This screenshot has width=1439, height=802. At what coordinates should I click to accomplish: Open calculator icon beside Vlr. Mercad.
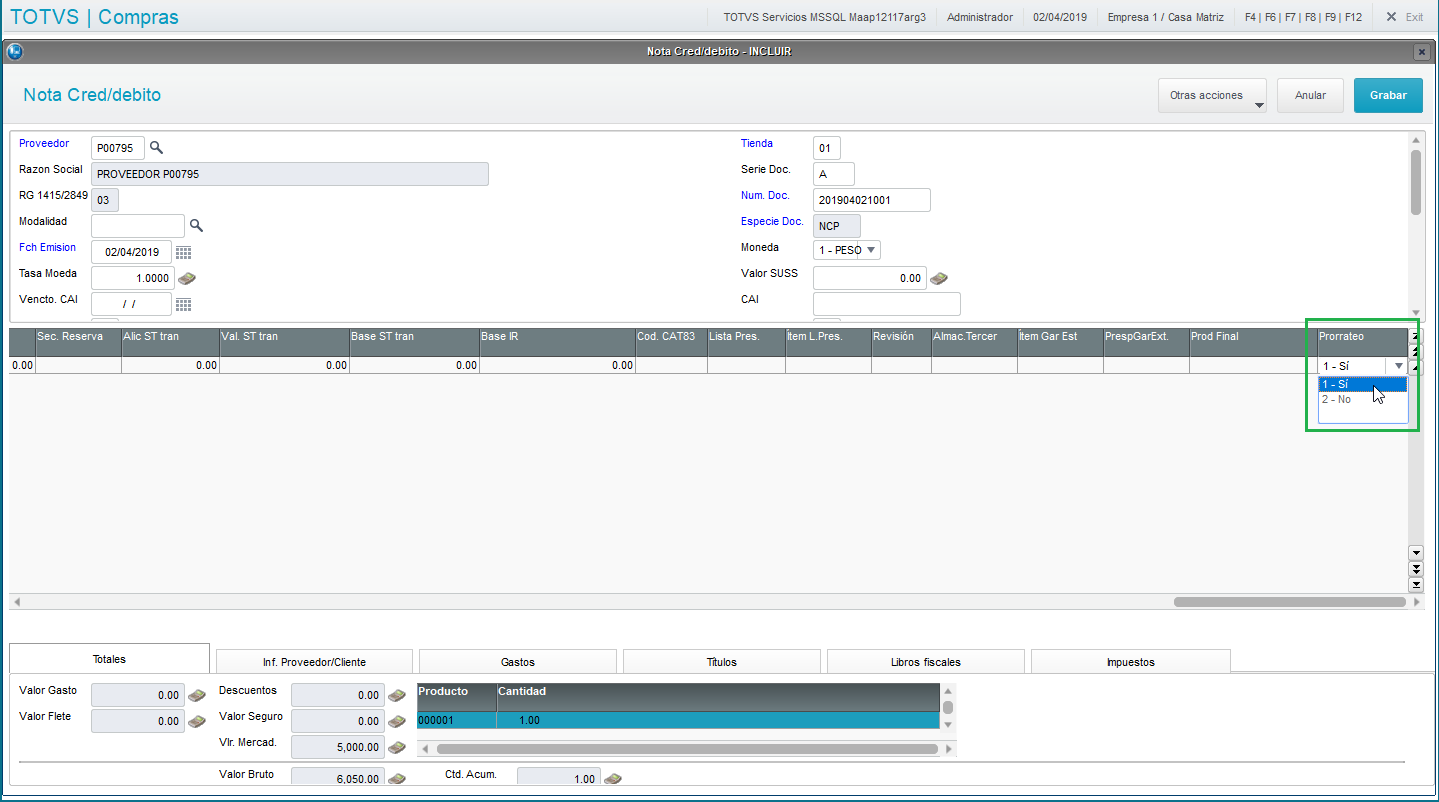pos(397,747)
